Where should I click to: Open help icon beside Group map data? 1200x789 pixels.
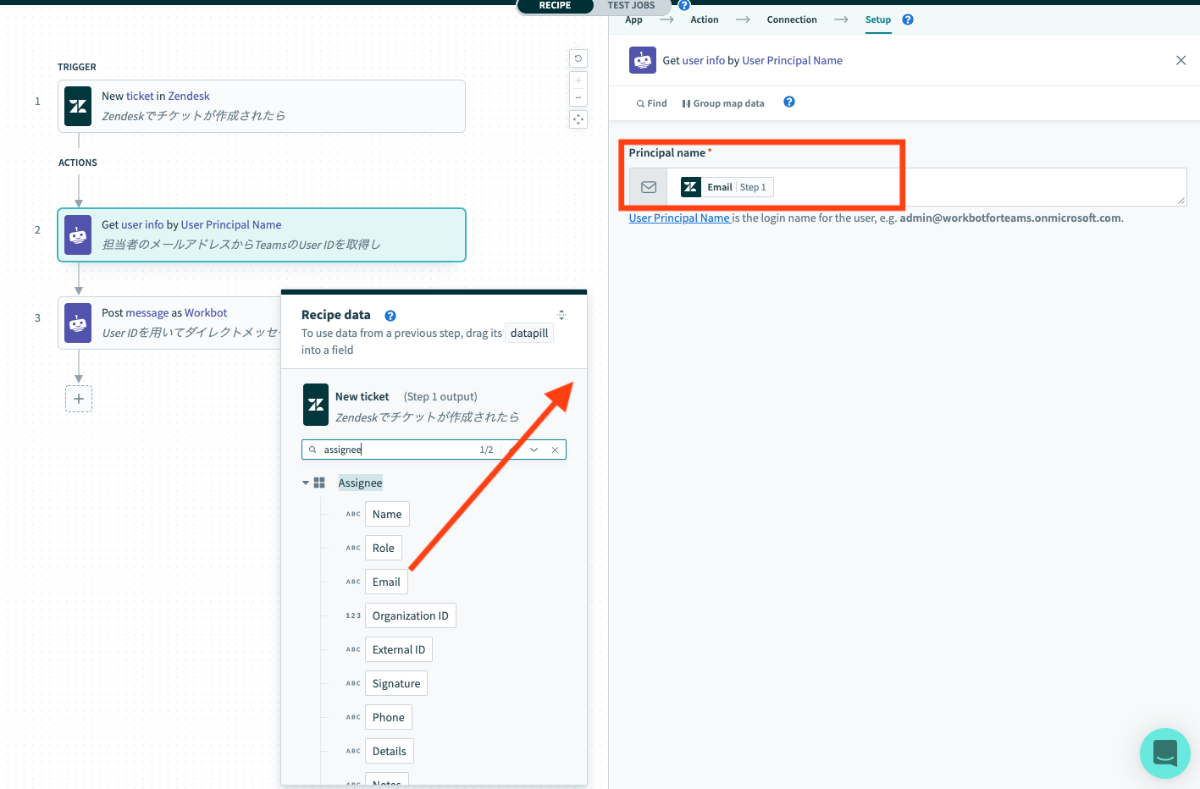point(789,102)
